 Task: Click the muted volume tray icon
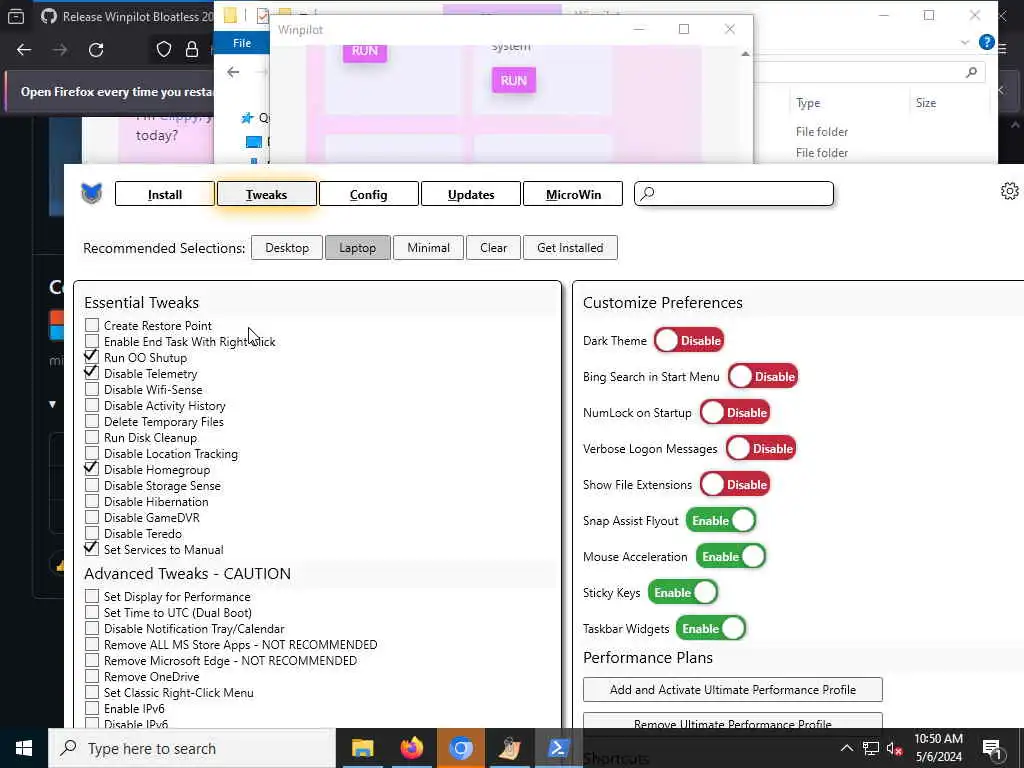894,749
